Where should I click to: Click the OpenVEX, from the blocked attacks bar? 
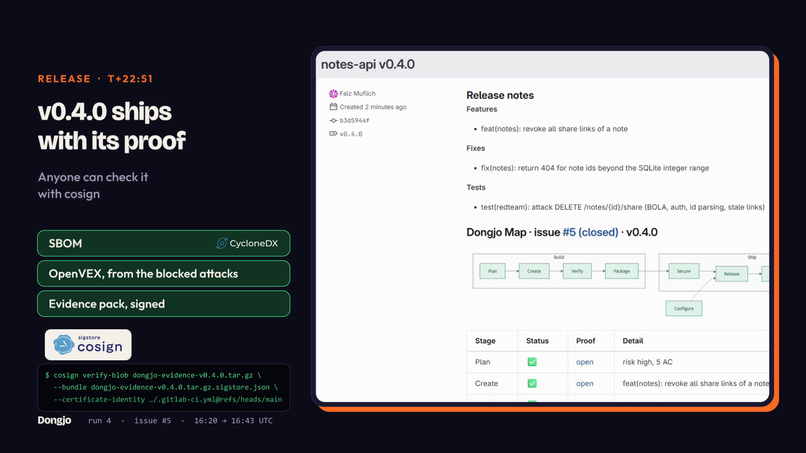(x=163, y=274)
